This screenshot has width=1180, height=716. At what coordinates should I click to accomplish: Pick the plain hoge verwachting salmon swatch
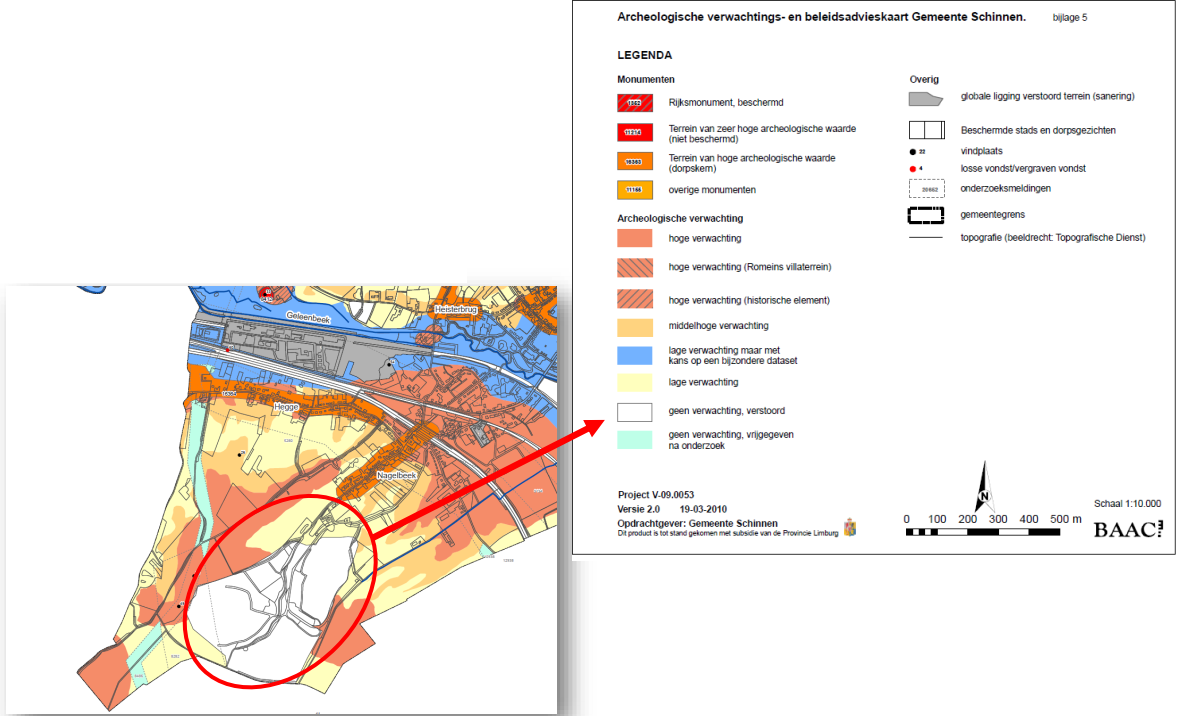coord(635,239)
